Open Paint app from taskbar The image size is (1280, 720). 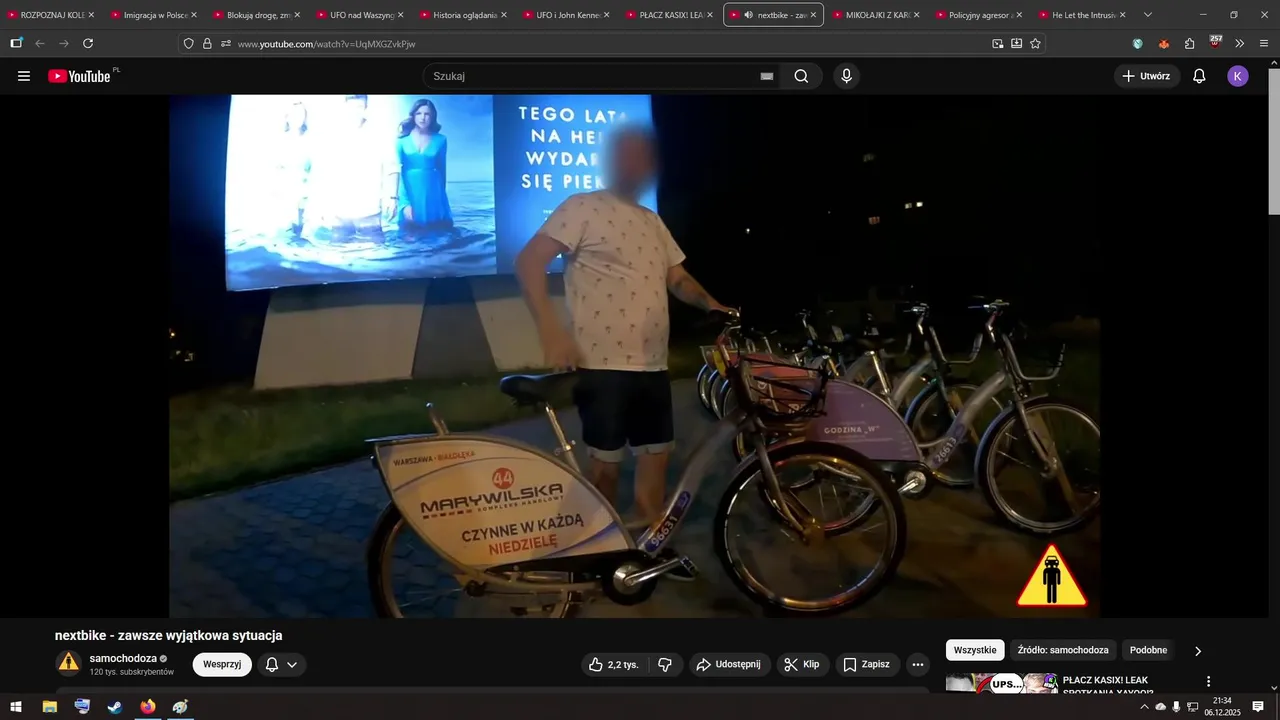(x=180, y=706)
